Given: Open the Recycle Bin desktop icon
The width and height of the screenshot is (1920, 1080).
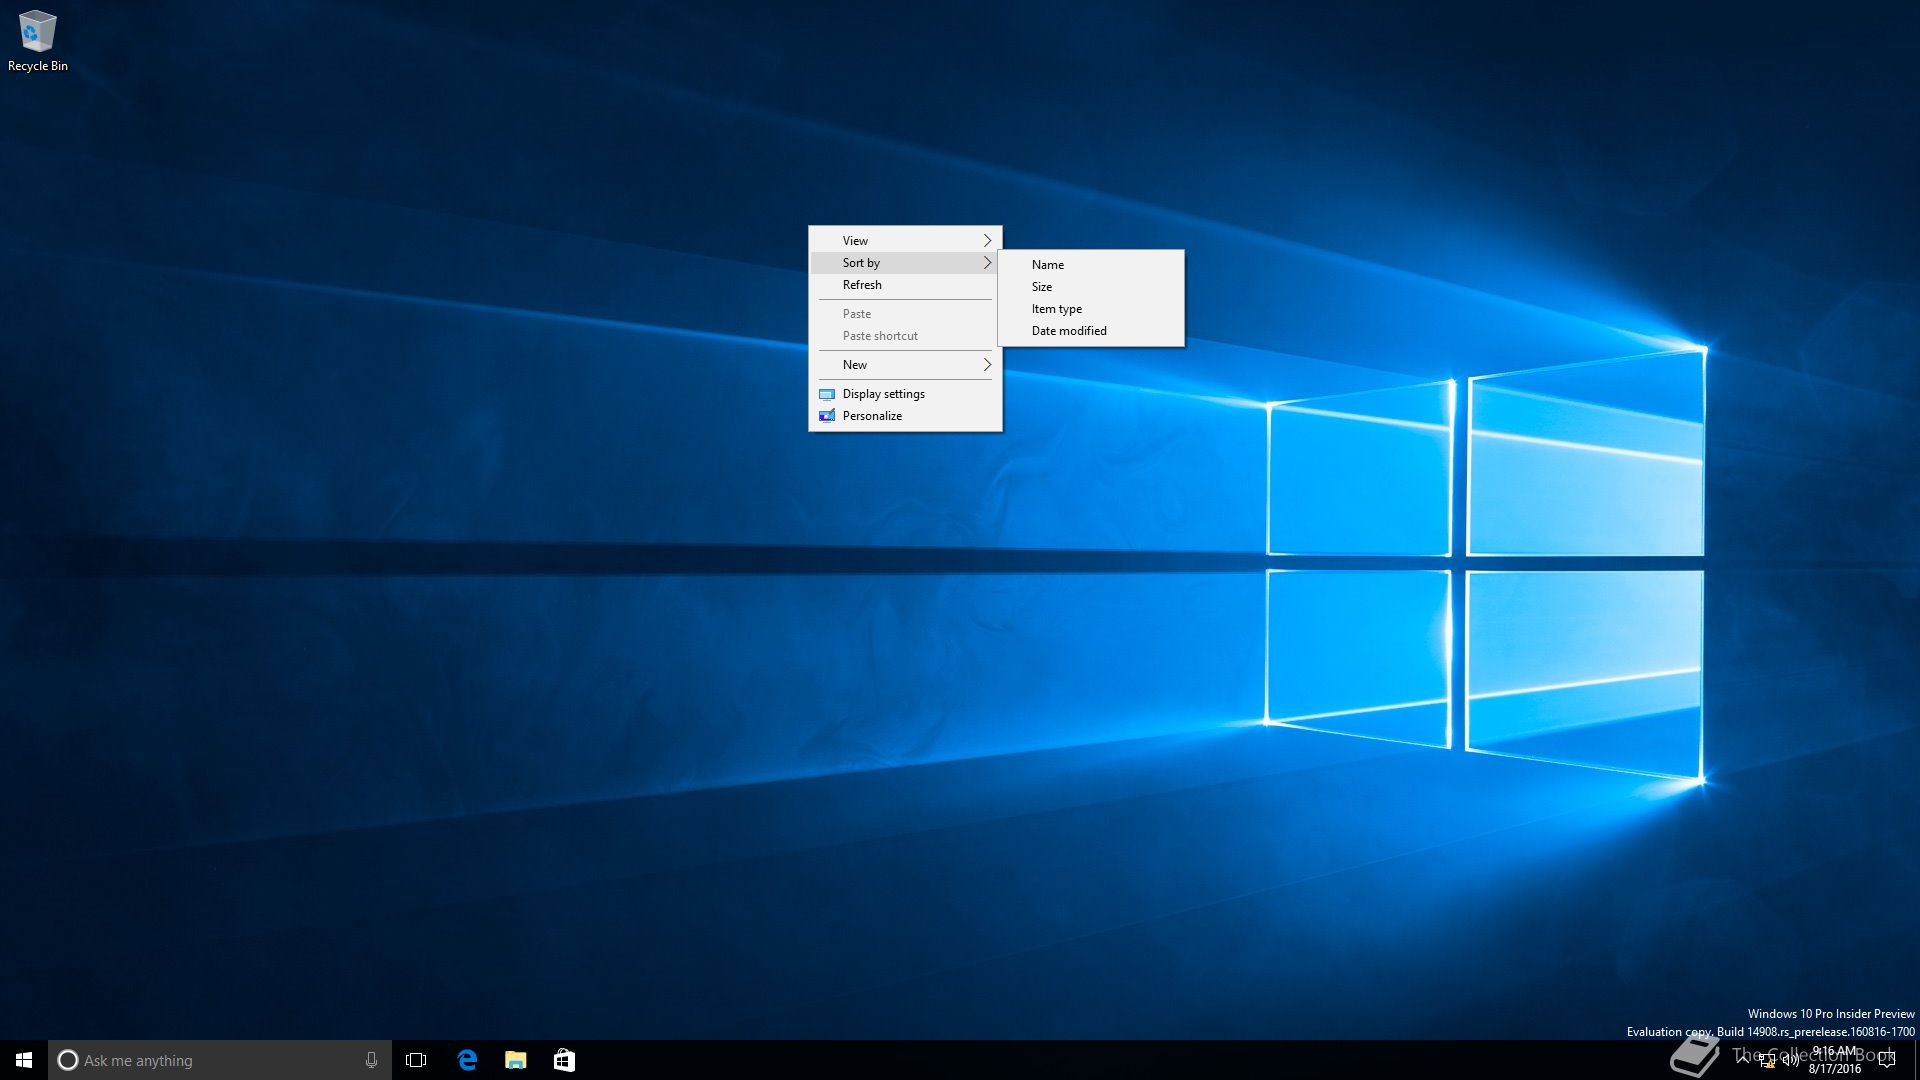Looking at the screenshot, I should [x=37, y=42].
